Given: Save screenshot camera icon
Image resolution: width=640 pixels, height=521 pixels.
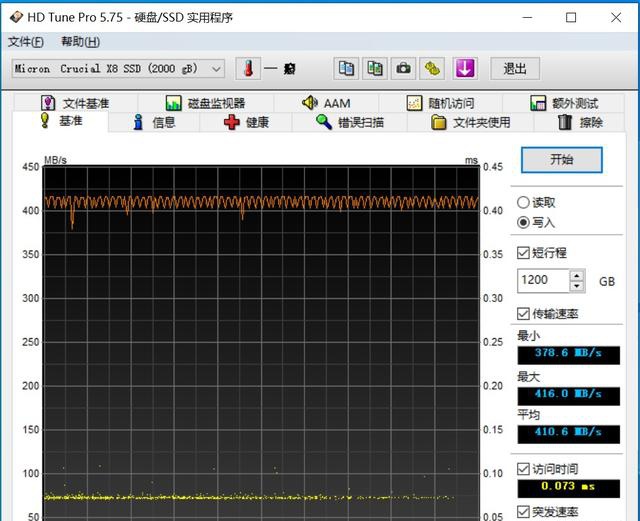Looking at the screenshot, I should point(403,69).
